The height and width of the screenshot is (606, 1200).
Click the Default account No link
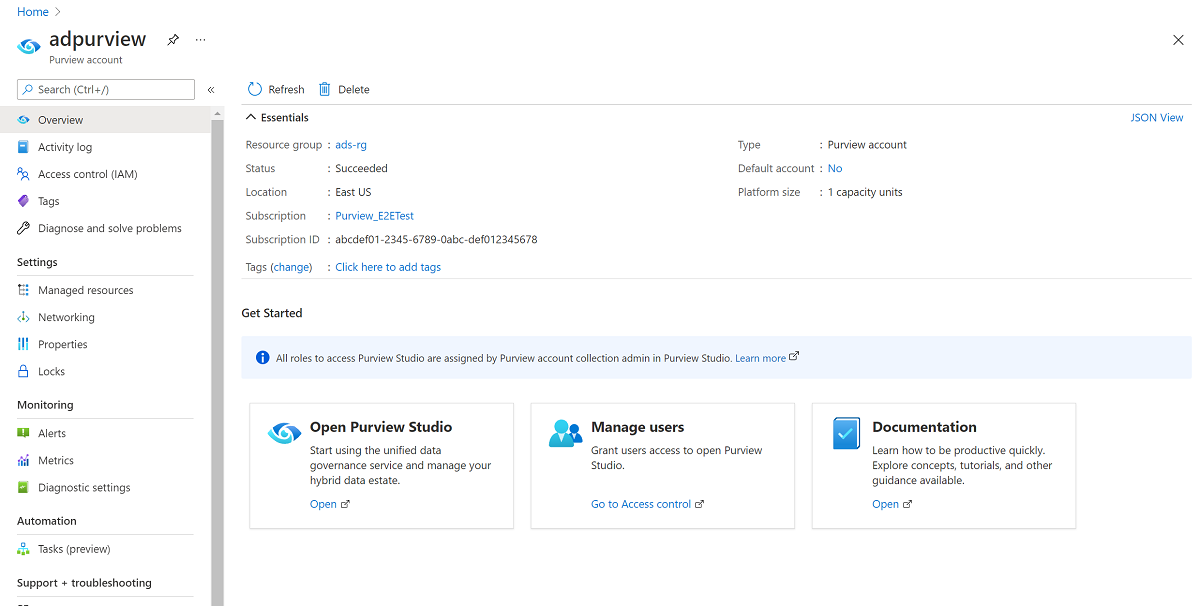click(835, 169)
